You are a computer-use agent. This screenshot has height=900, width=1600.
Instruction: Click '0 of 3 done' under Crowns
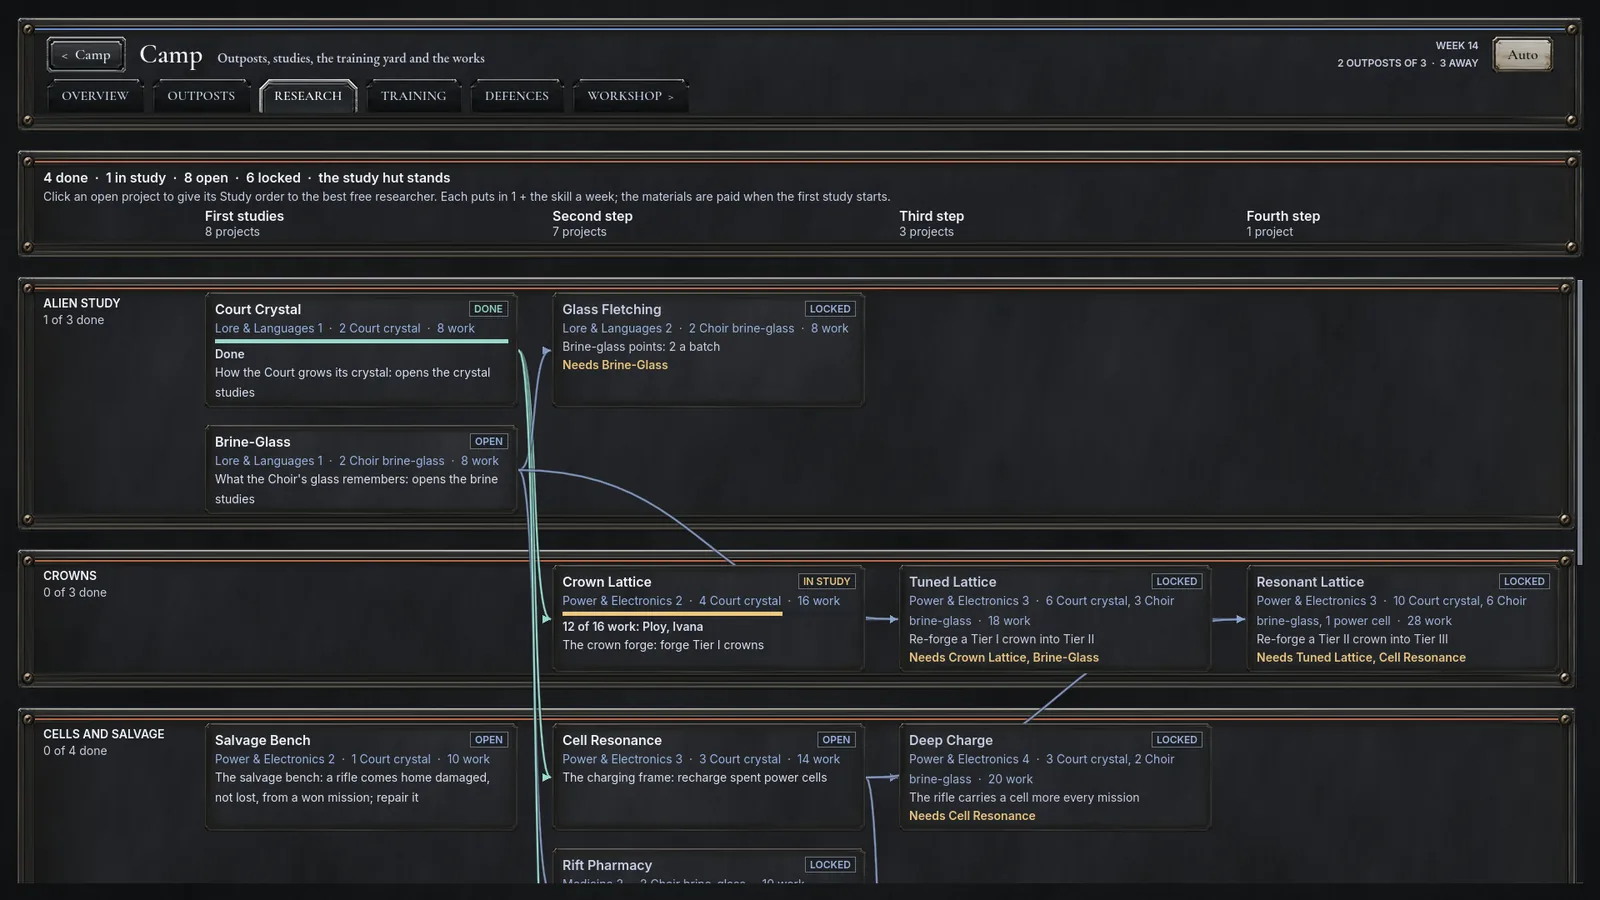[x=74, y=593]
